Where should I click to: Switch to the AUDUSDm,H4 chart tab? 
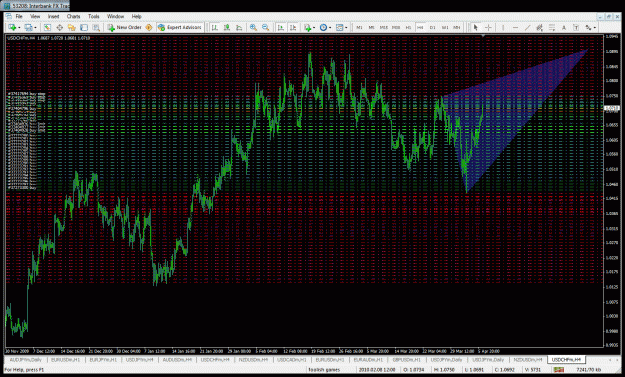pyautogui.click(x=178, y=359)
